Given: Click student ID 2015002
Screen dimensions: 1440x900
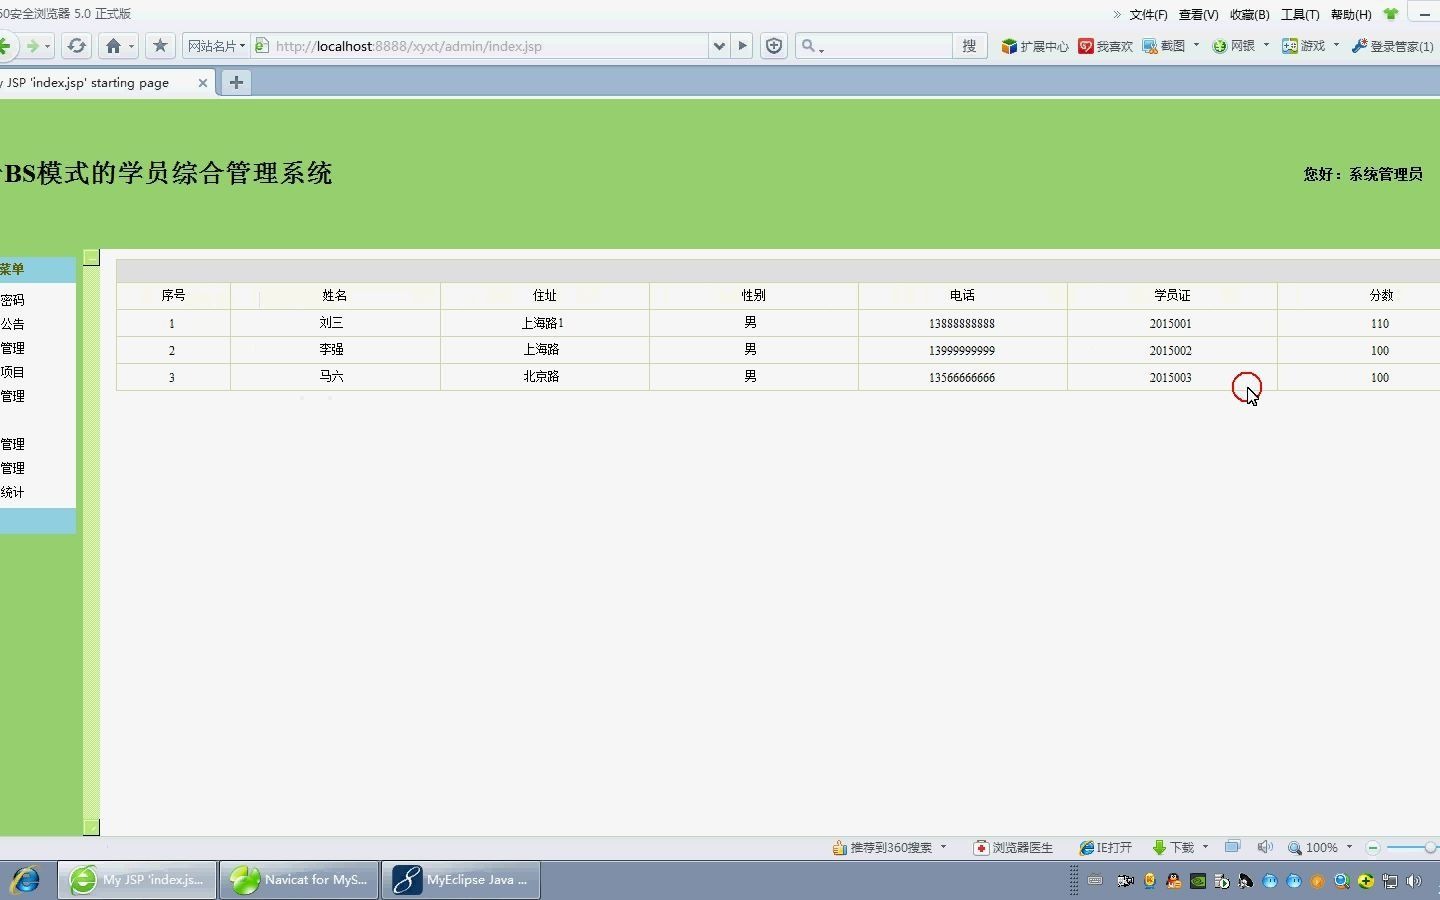Looking at the screenshot, I should [1170, 351].
